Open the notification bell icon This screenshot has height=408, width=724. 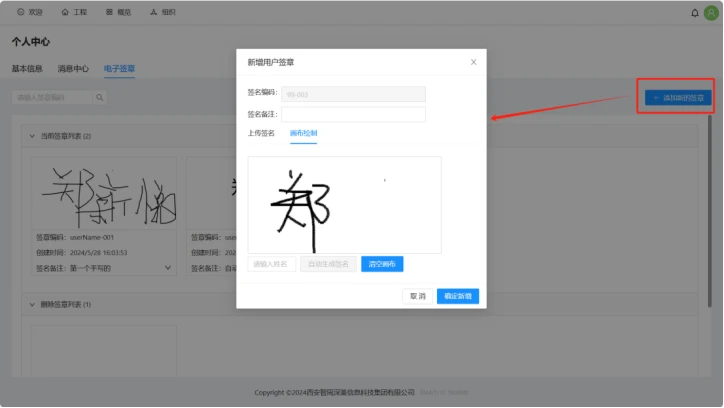(x=694, y=13)
